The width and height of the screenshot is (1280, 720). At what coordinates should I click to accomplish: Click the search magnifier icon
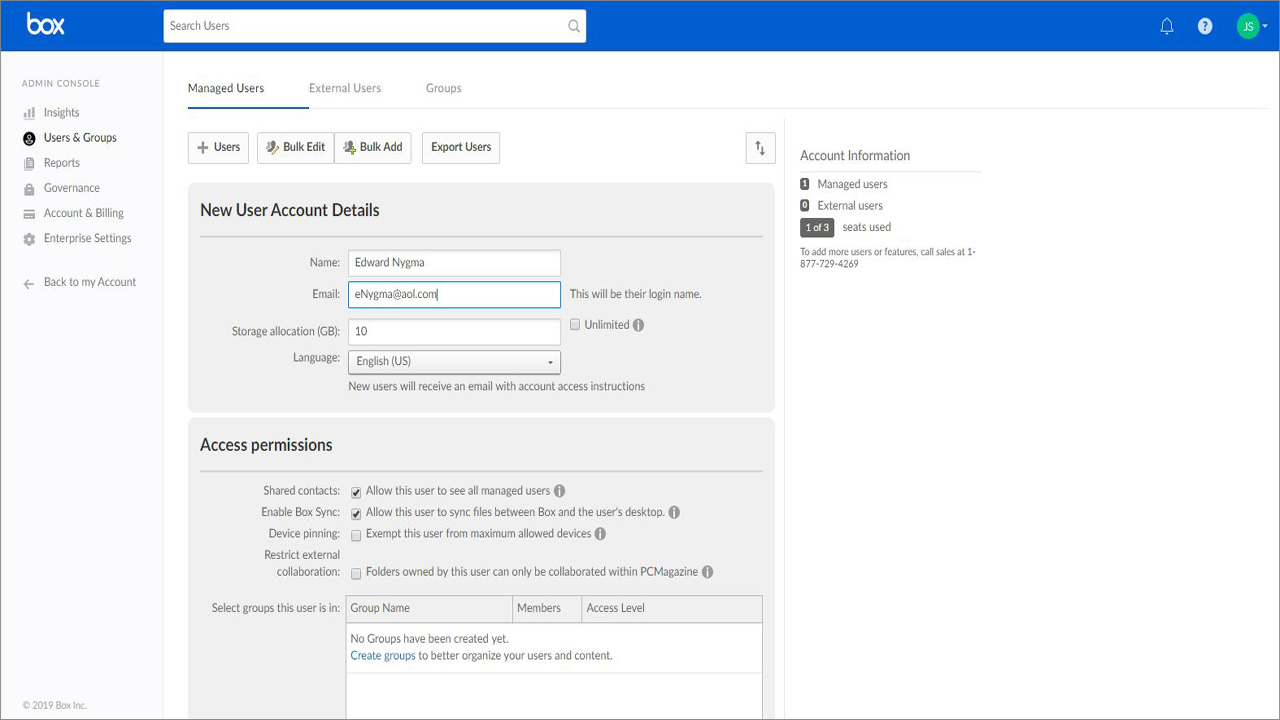(x=574, y=26)
